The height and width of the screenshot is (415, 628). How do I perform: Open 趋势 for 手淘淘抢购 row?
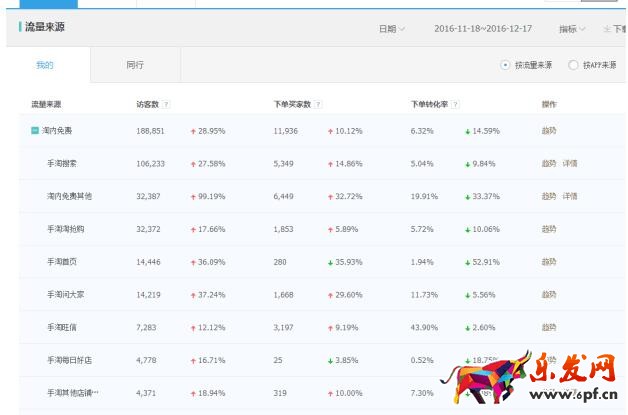click(x=549, y=229)
